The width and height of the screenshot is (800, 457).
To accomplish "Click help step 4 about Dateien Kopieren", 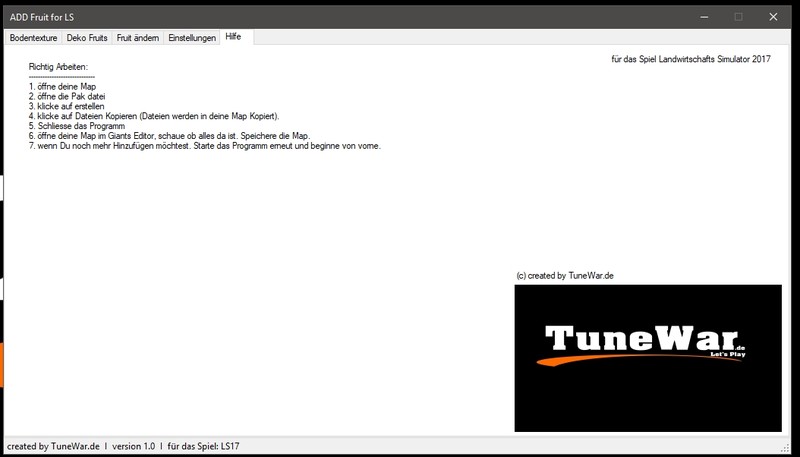I will 146,116.
